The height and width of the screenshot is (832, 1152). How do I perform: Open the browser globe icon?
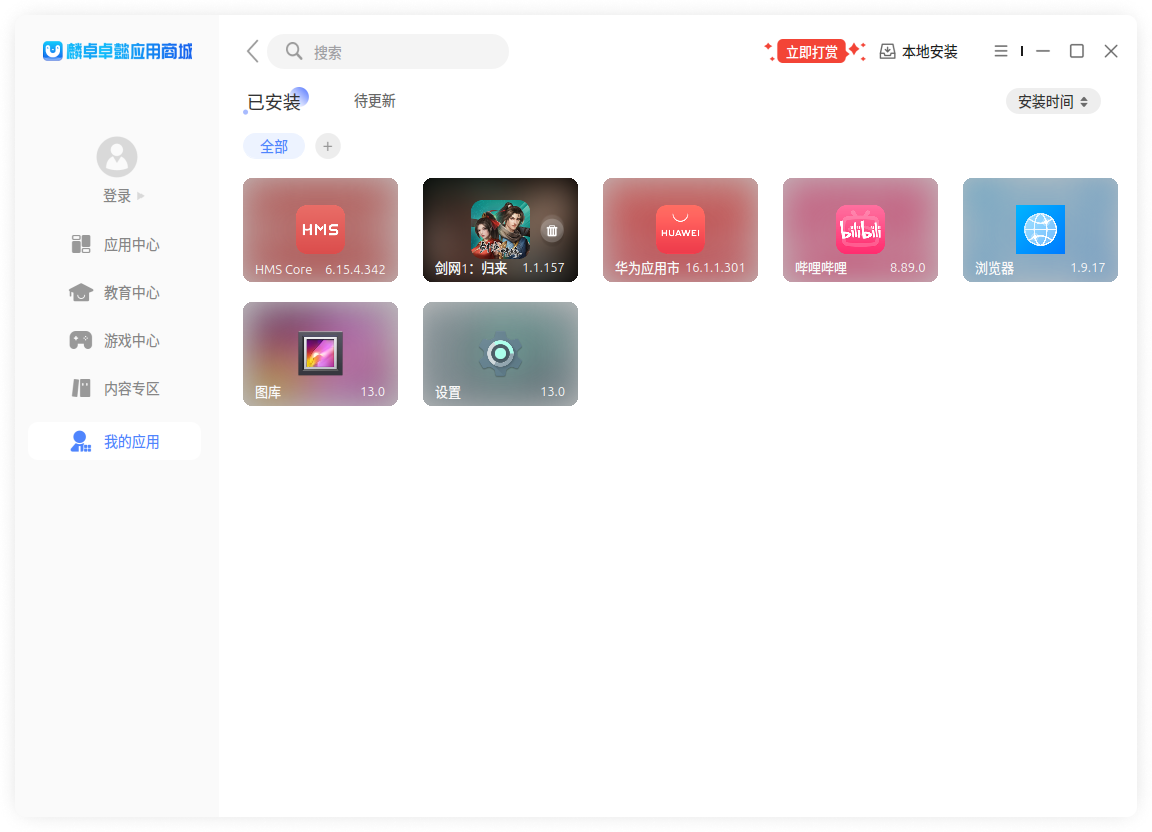(1040, 229)
